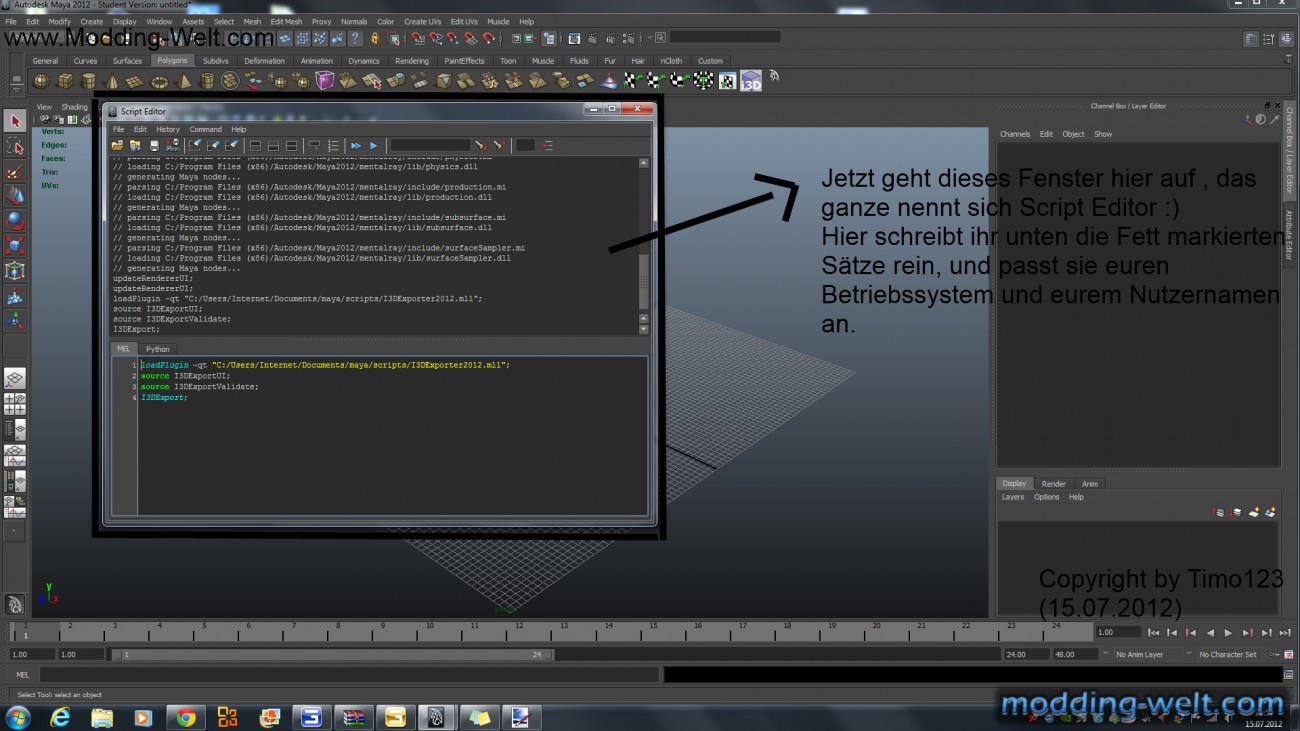Save script to shelf icon
1300x731 pixels.
[x=173, y=146]
